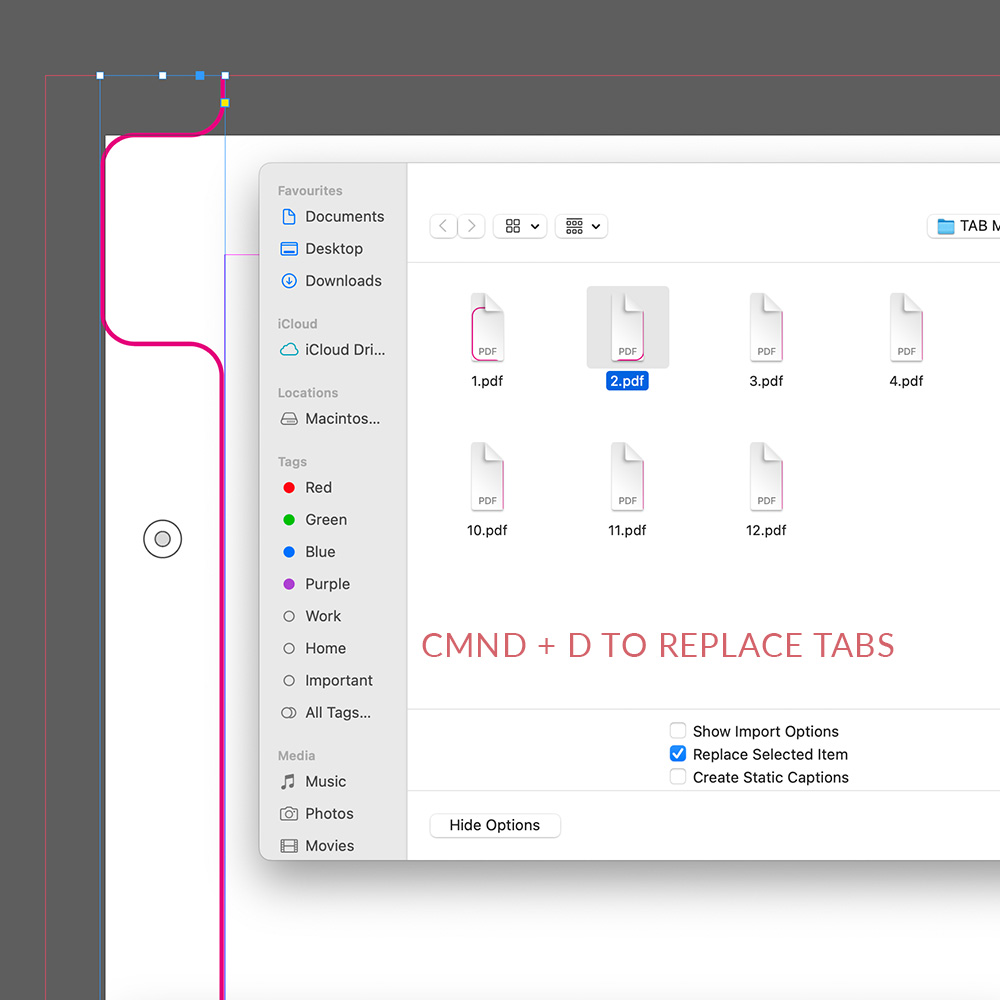Click the frame's top-center selection handle

(163, 75)
